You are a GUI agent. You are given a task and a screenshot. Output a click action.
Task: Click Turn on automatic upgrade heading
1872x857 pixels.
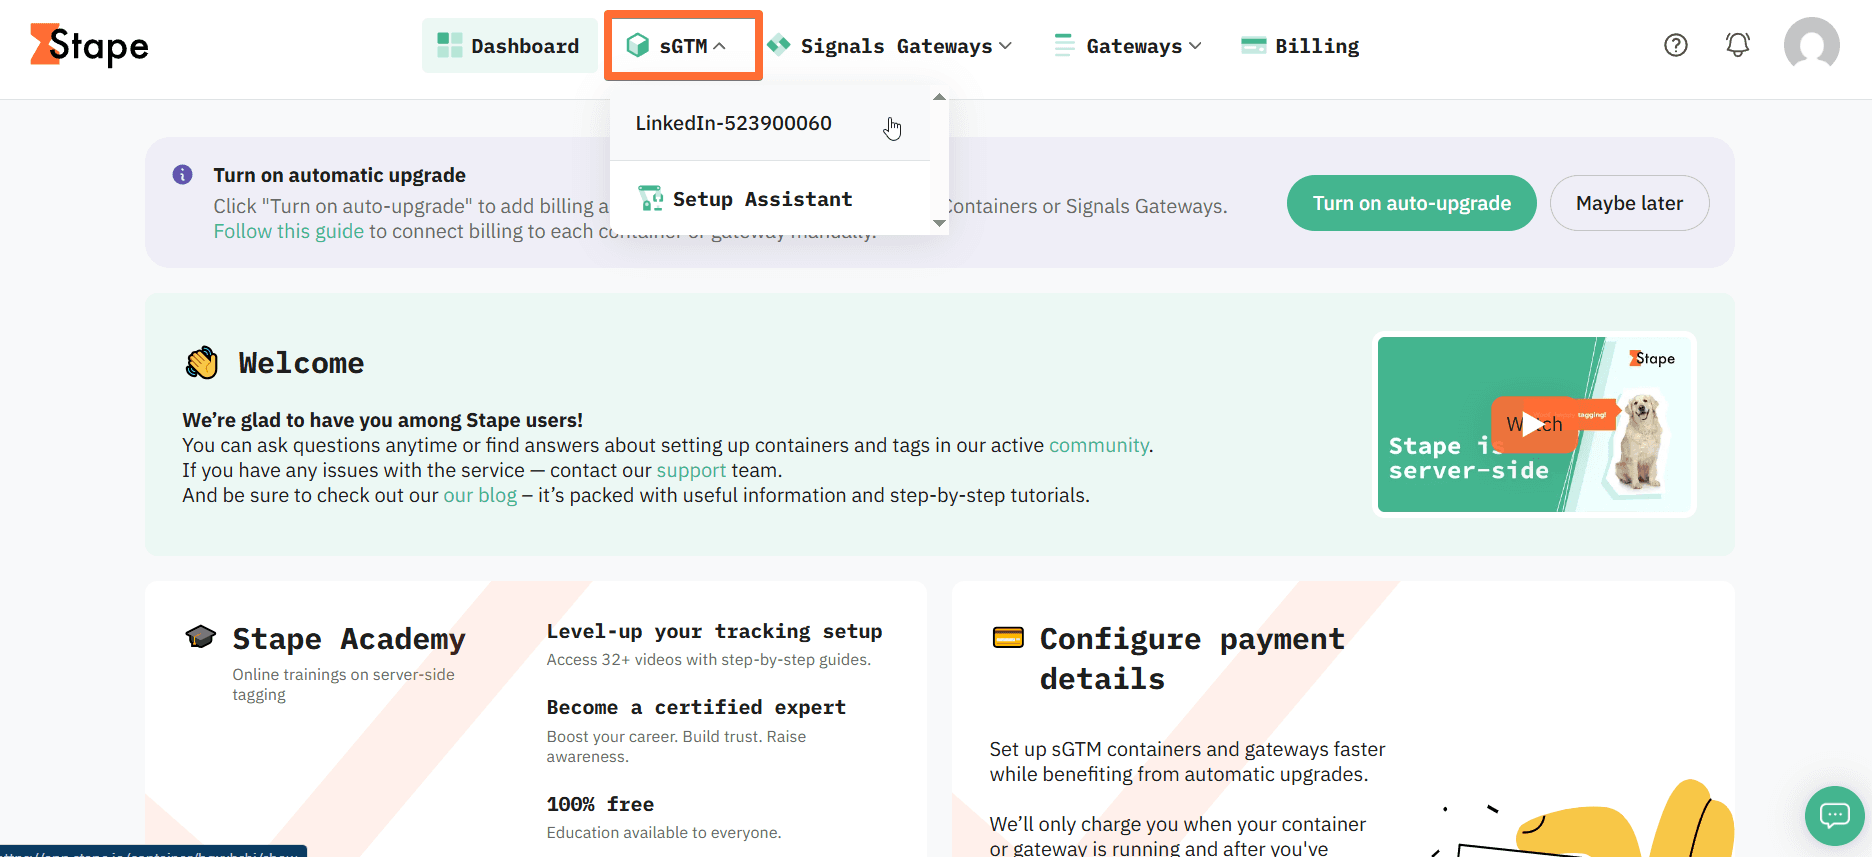(339, 175)
